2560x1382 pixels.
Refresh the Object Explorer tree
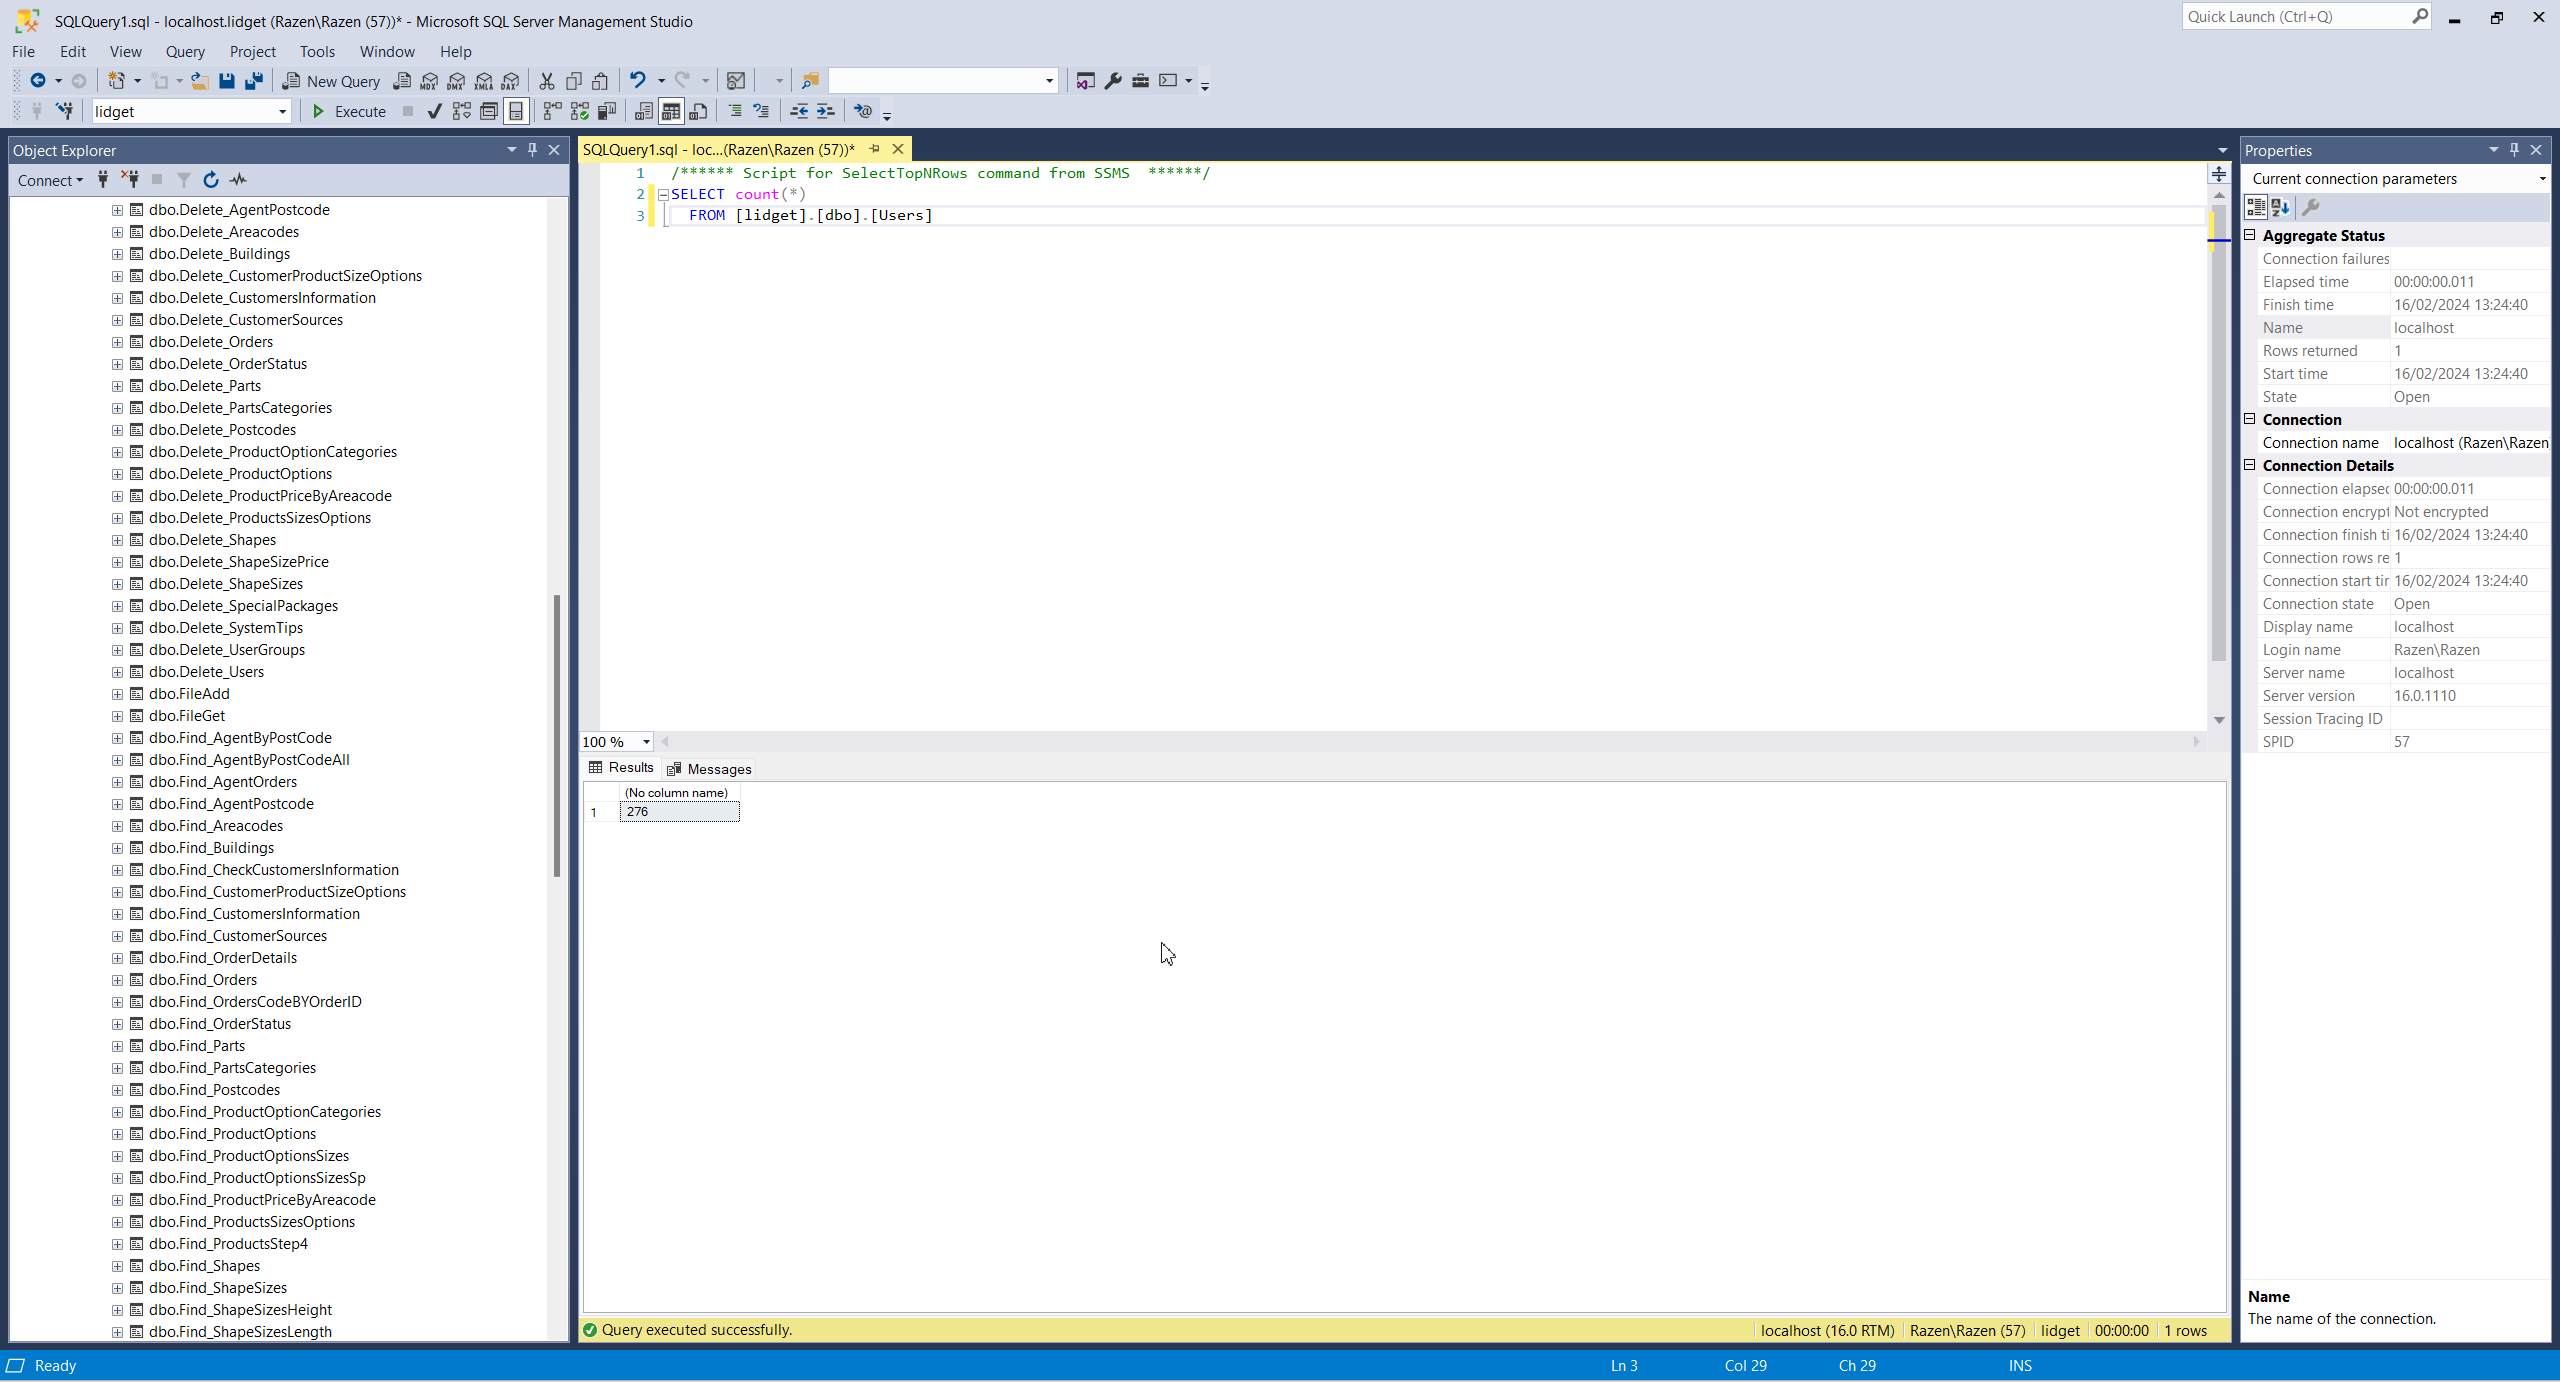[211, 180]
